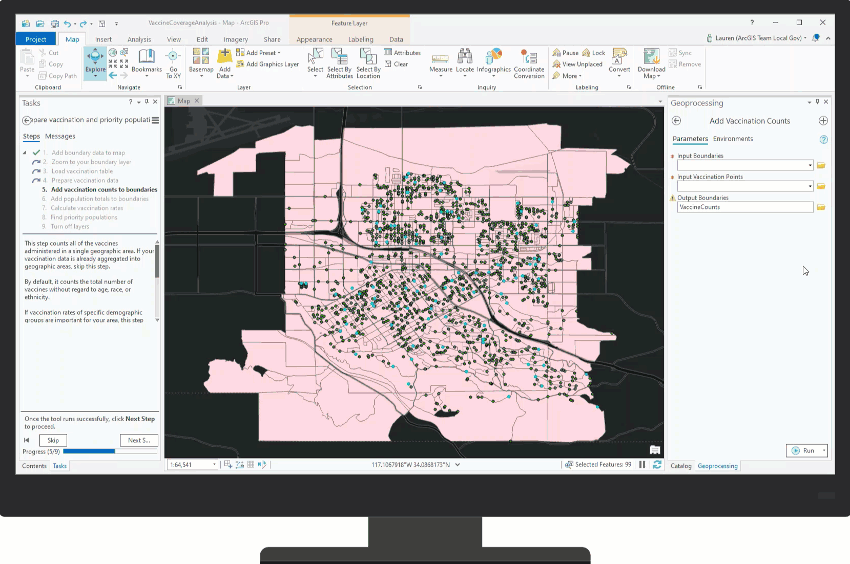Click the Run button

click(804, 451)
